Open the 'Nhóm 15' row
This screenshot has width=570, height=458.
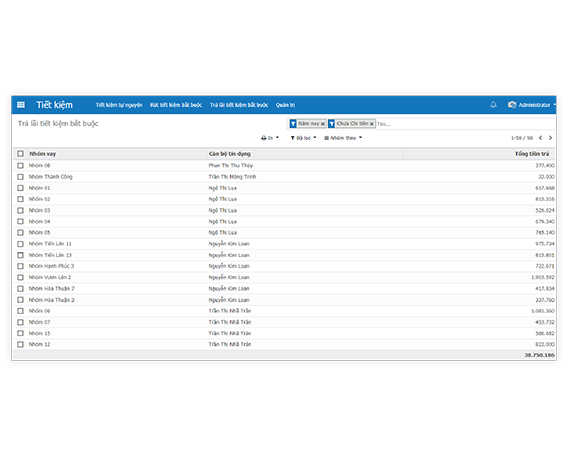coord(284,333)
